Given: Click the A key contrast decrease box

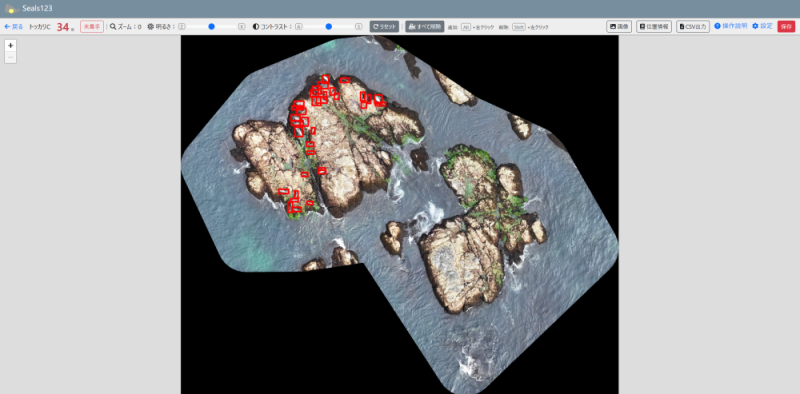Looking at the screenshot, I should (x=298, y=27).
